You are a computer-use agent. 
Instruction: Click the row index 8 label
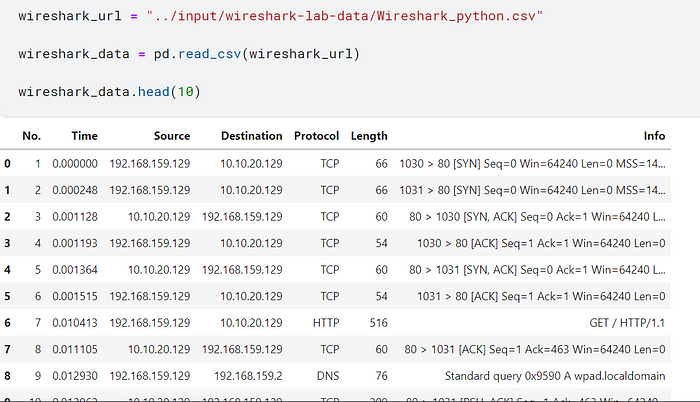(7, 376)
